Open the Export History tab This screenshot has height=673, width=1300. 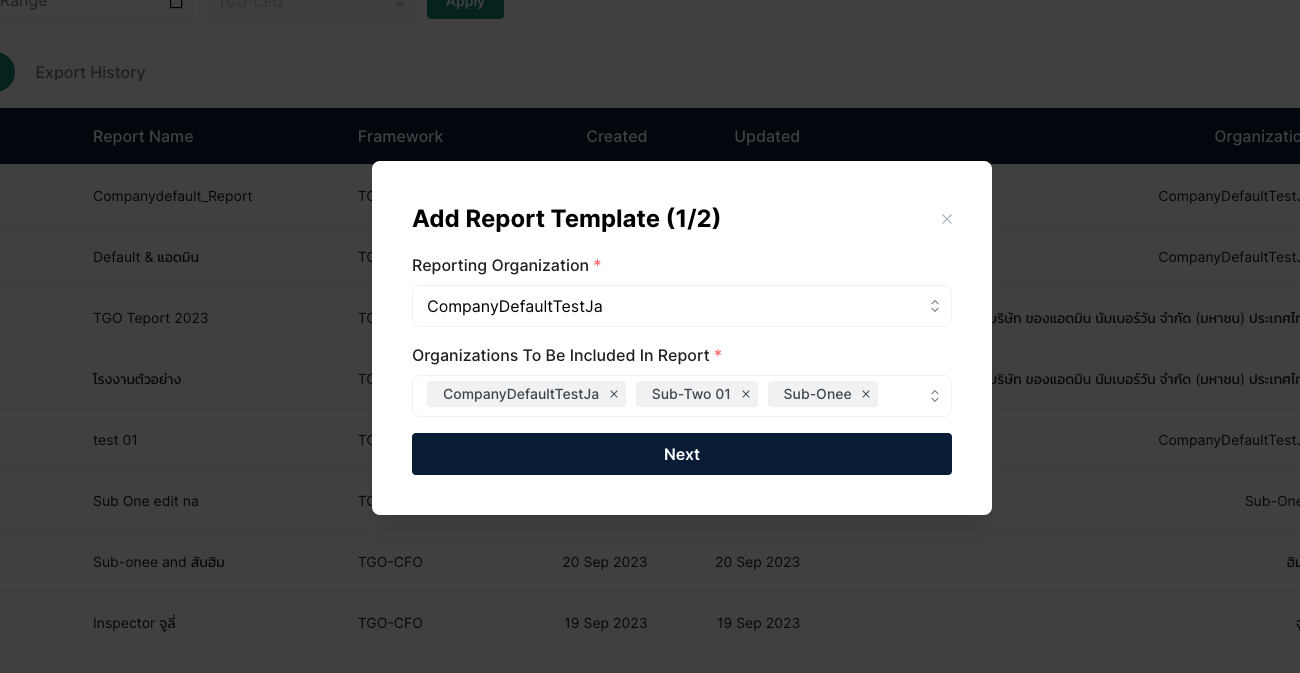[90, 72]
